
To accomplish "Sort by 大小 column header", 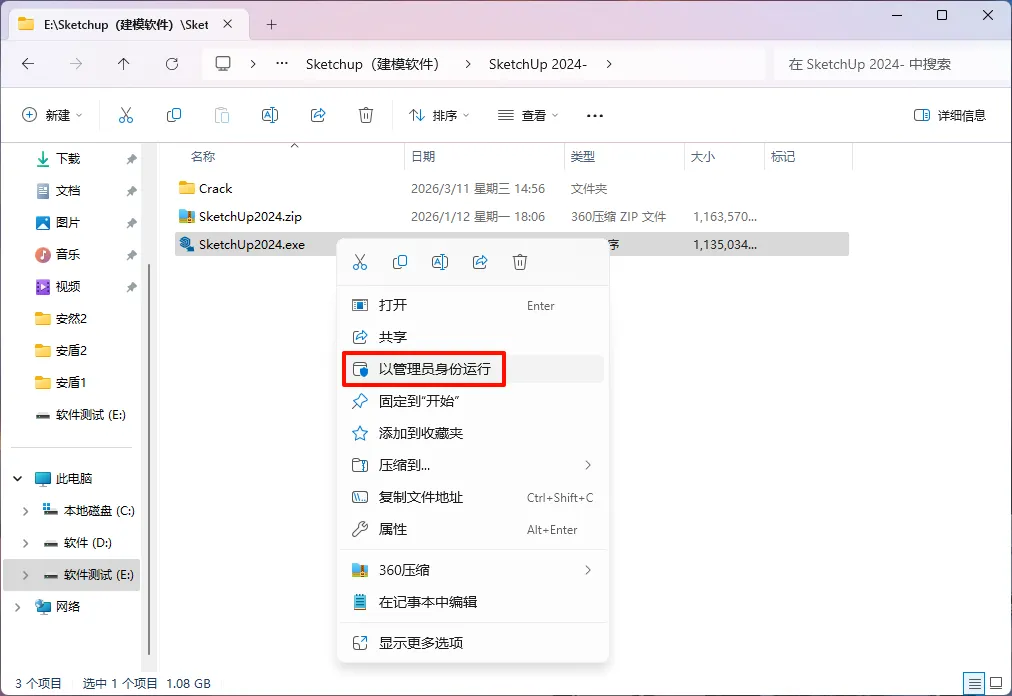I will [x=724, y=156].
